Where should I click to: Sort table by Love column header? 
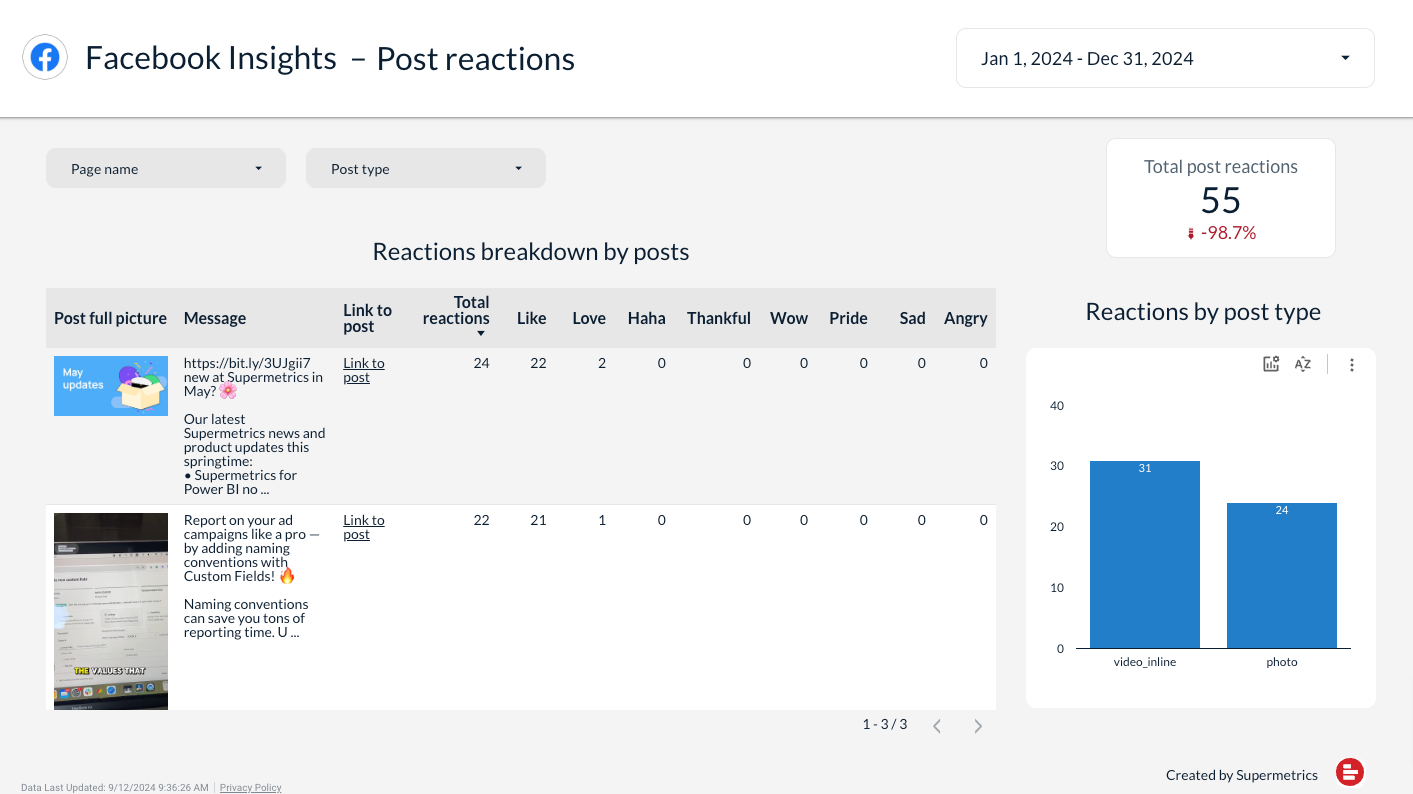589,318
